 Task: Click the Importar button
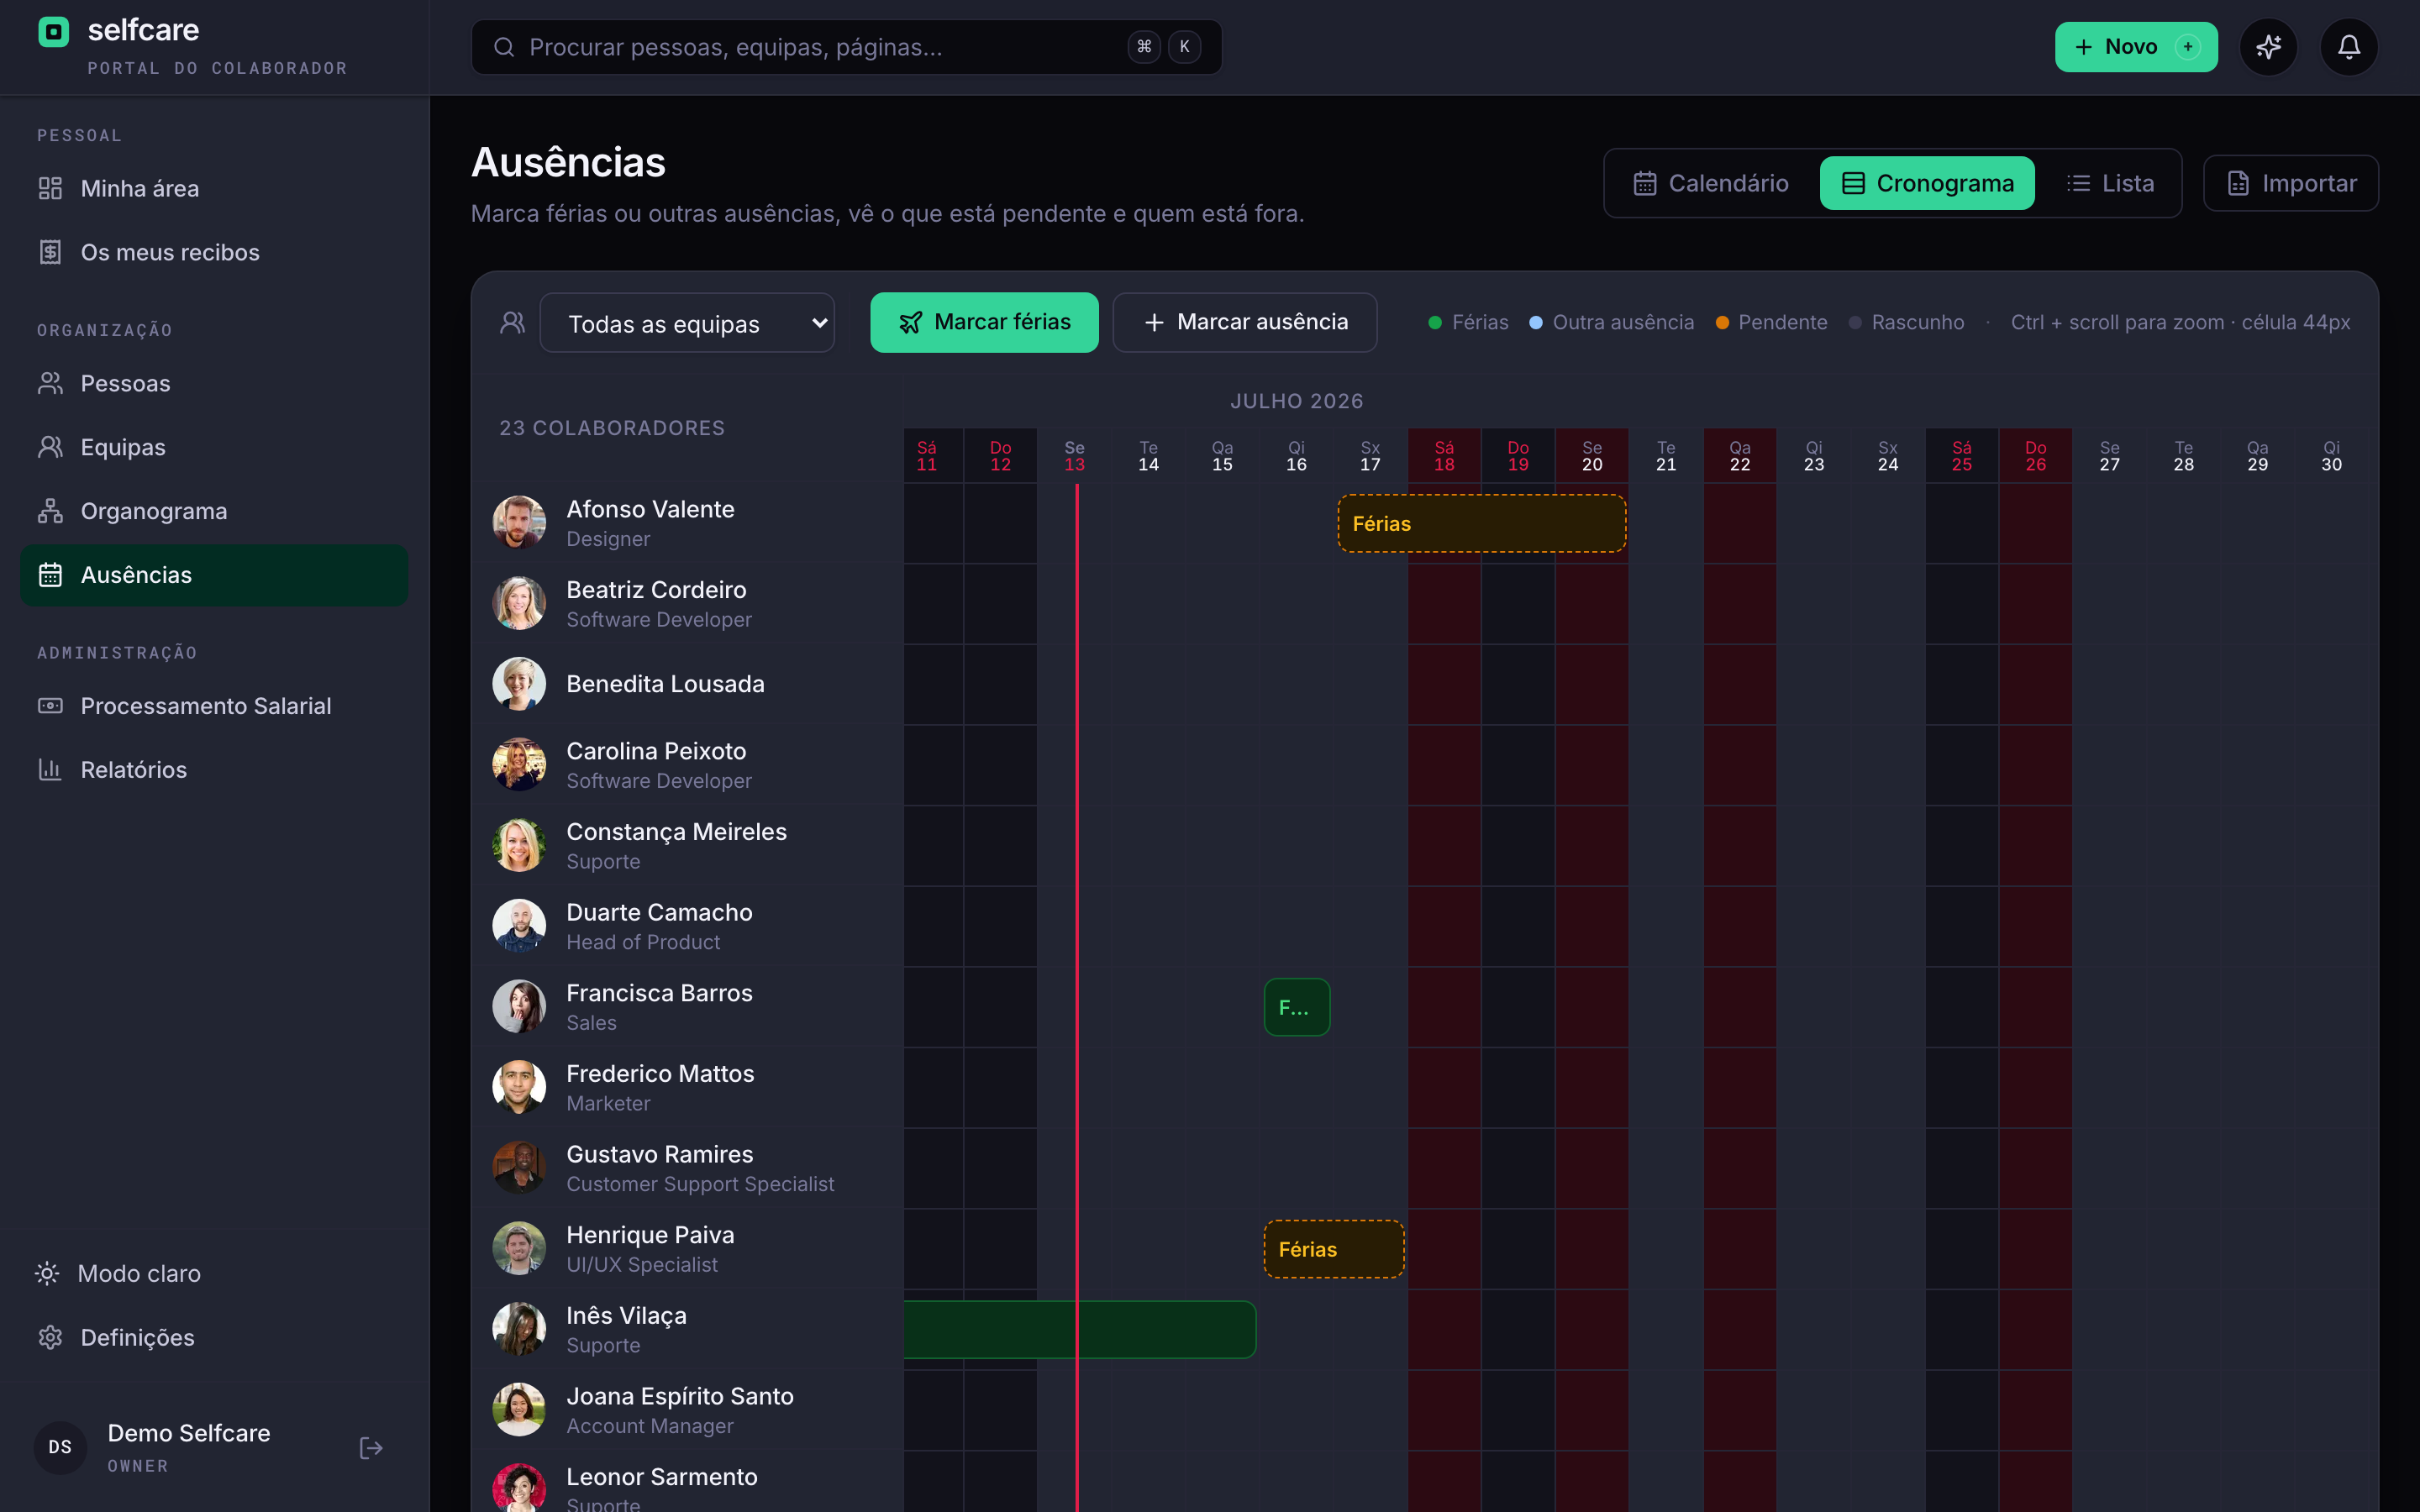(x=2290, y=183)
